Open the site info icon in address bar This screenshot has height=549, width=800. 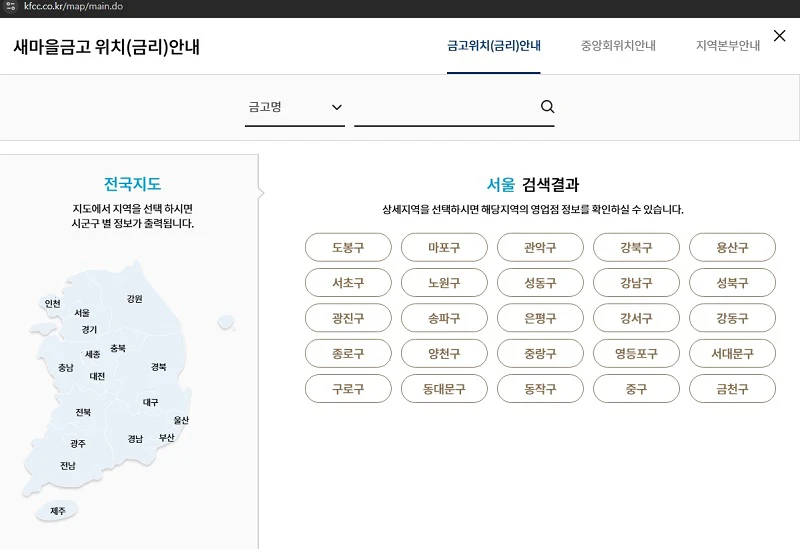click(x=11, y=7)
